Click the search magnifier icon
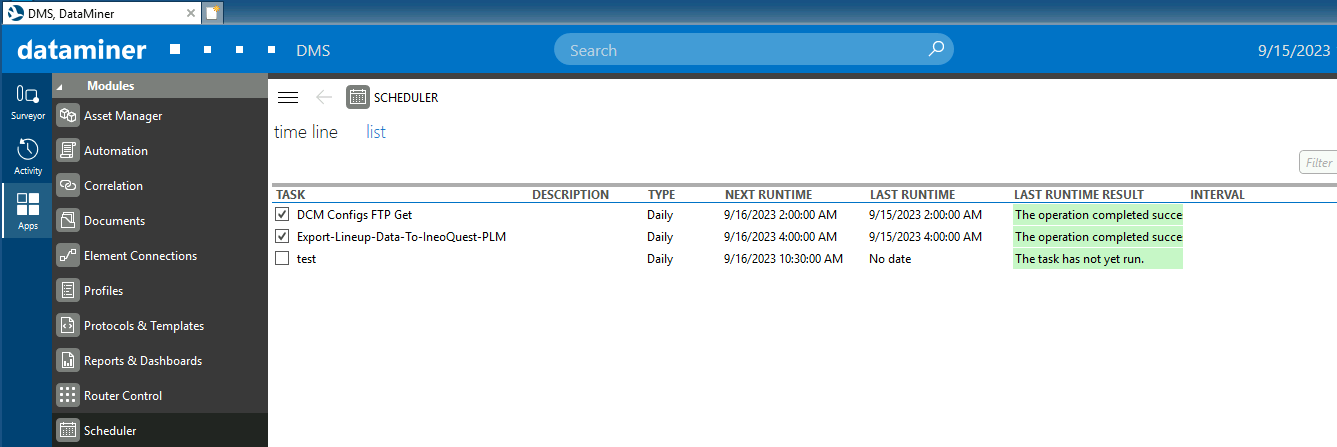Viewport: 1337px width, 447px height. [935, 49]
